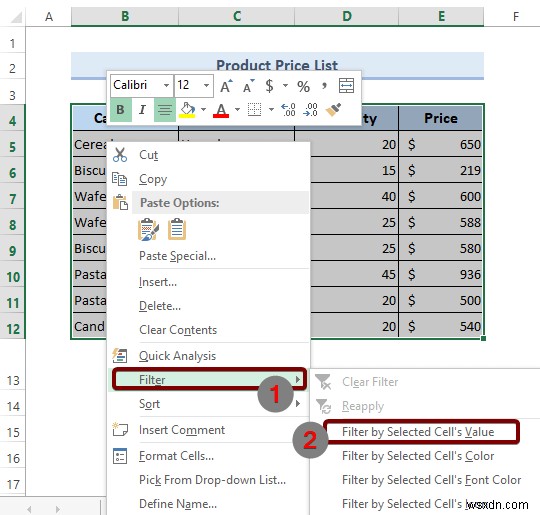Click Paste Special... option
Viewport: 540px width, 515px height.
pos(178,256)
